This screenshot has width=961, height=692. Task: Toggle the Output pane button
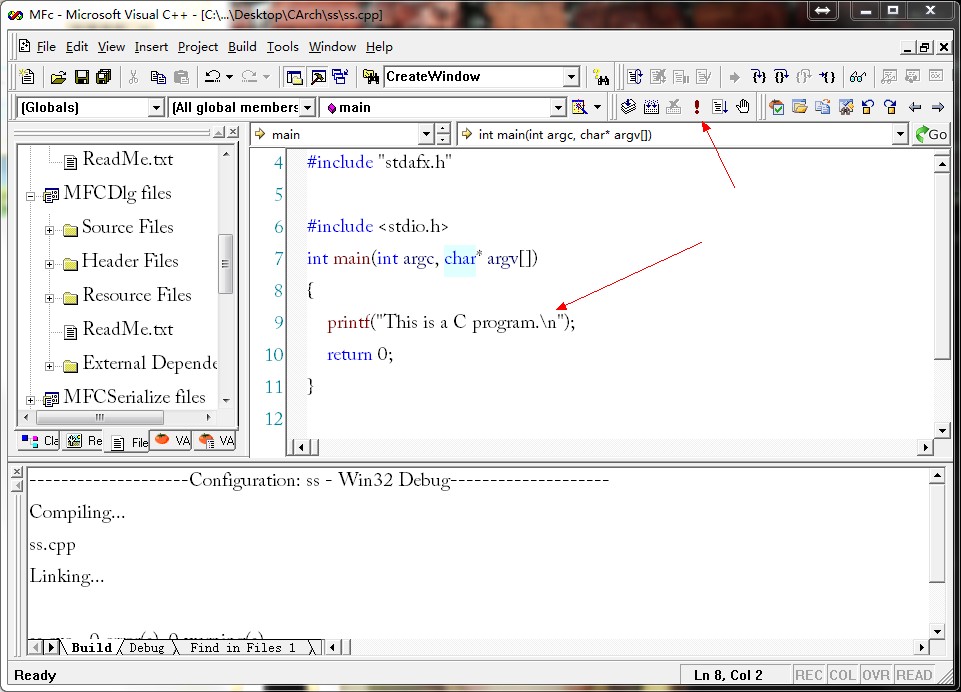[x=318, y=77]
